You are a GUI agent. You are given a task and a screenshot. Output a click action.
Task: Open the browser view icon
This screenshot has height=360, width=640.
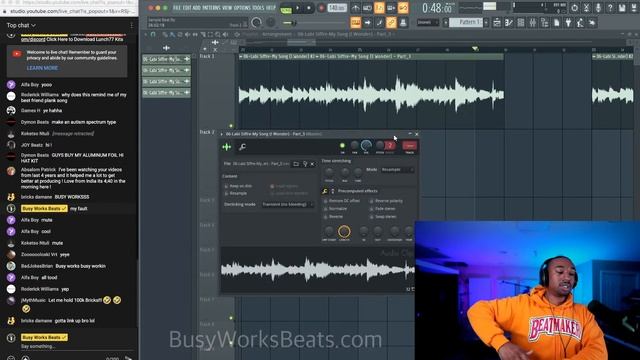544,23
